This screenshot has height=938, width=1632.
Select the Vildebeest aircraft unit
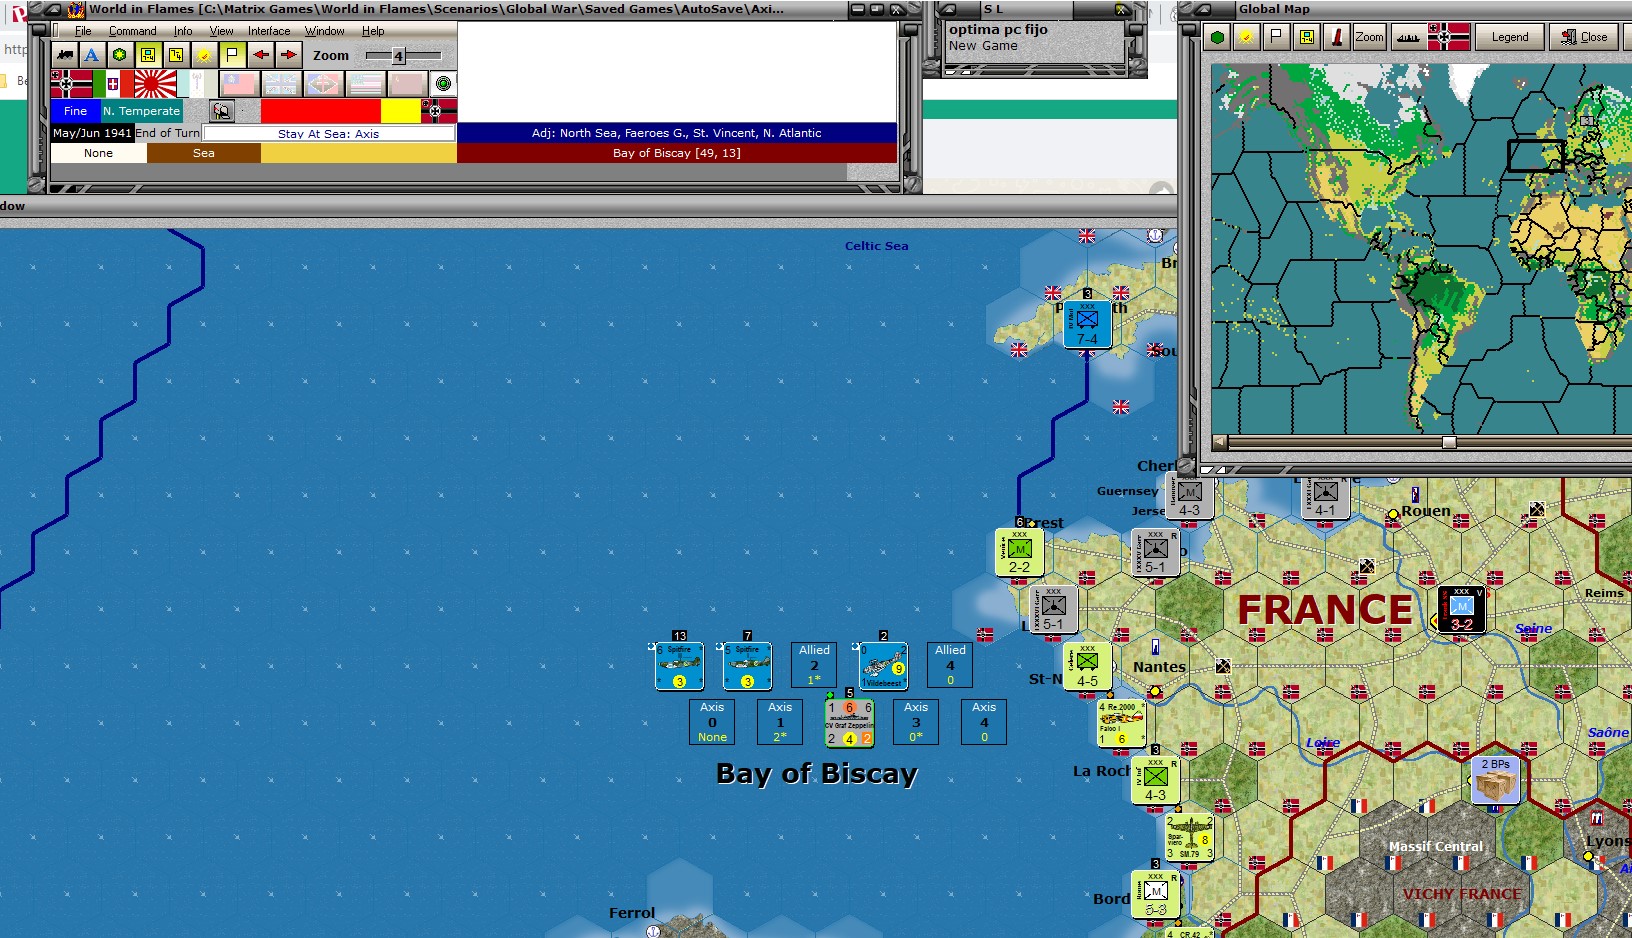click(x=883, y=666)
